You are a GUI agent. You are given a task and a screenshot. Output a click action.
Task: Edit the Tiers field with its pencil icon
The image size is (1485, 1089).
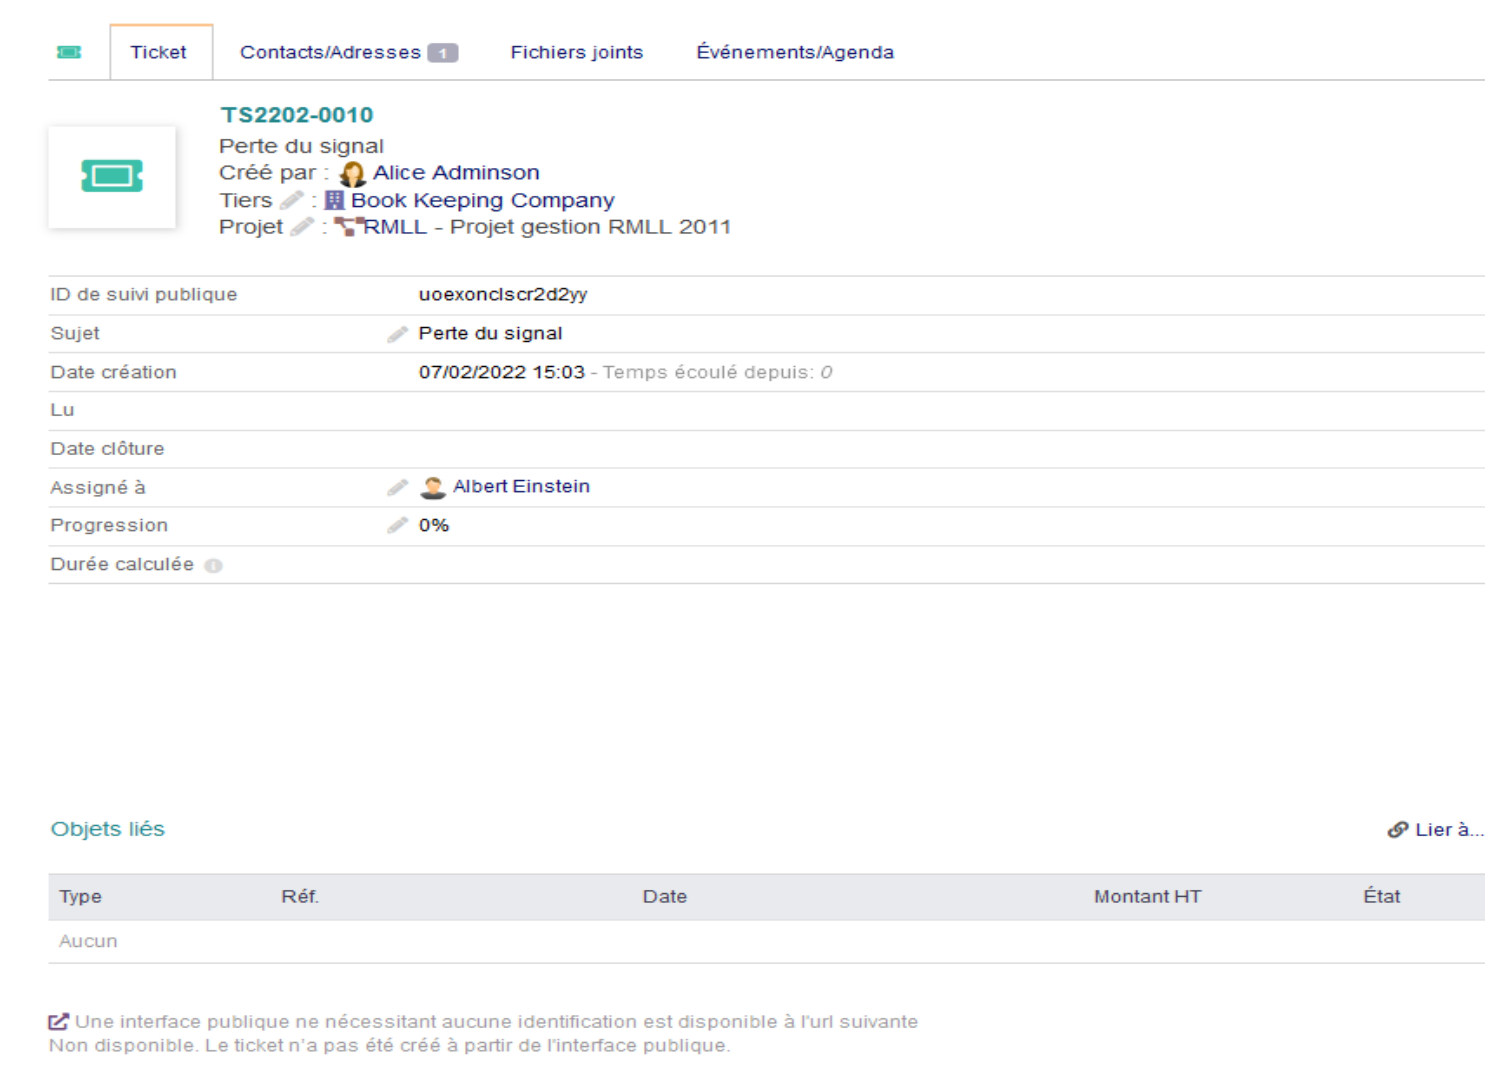point(292,200)
